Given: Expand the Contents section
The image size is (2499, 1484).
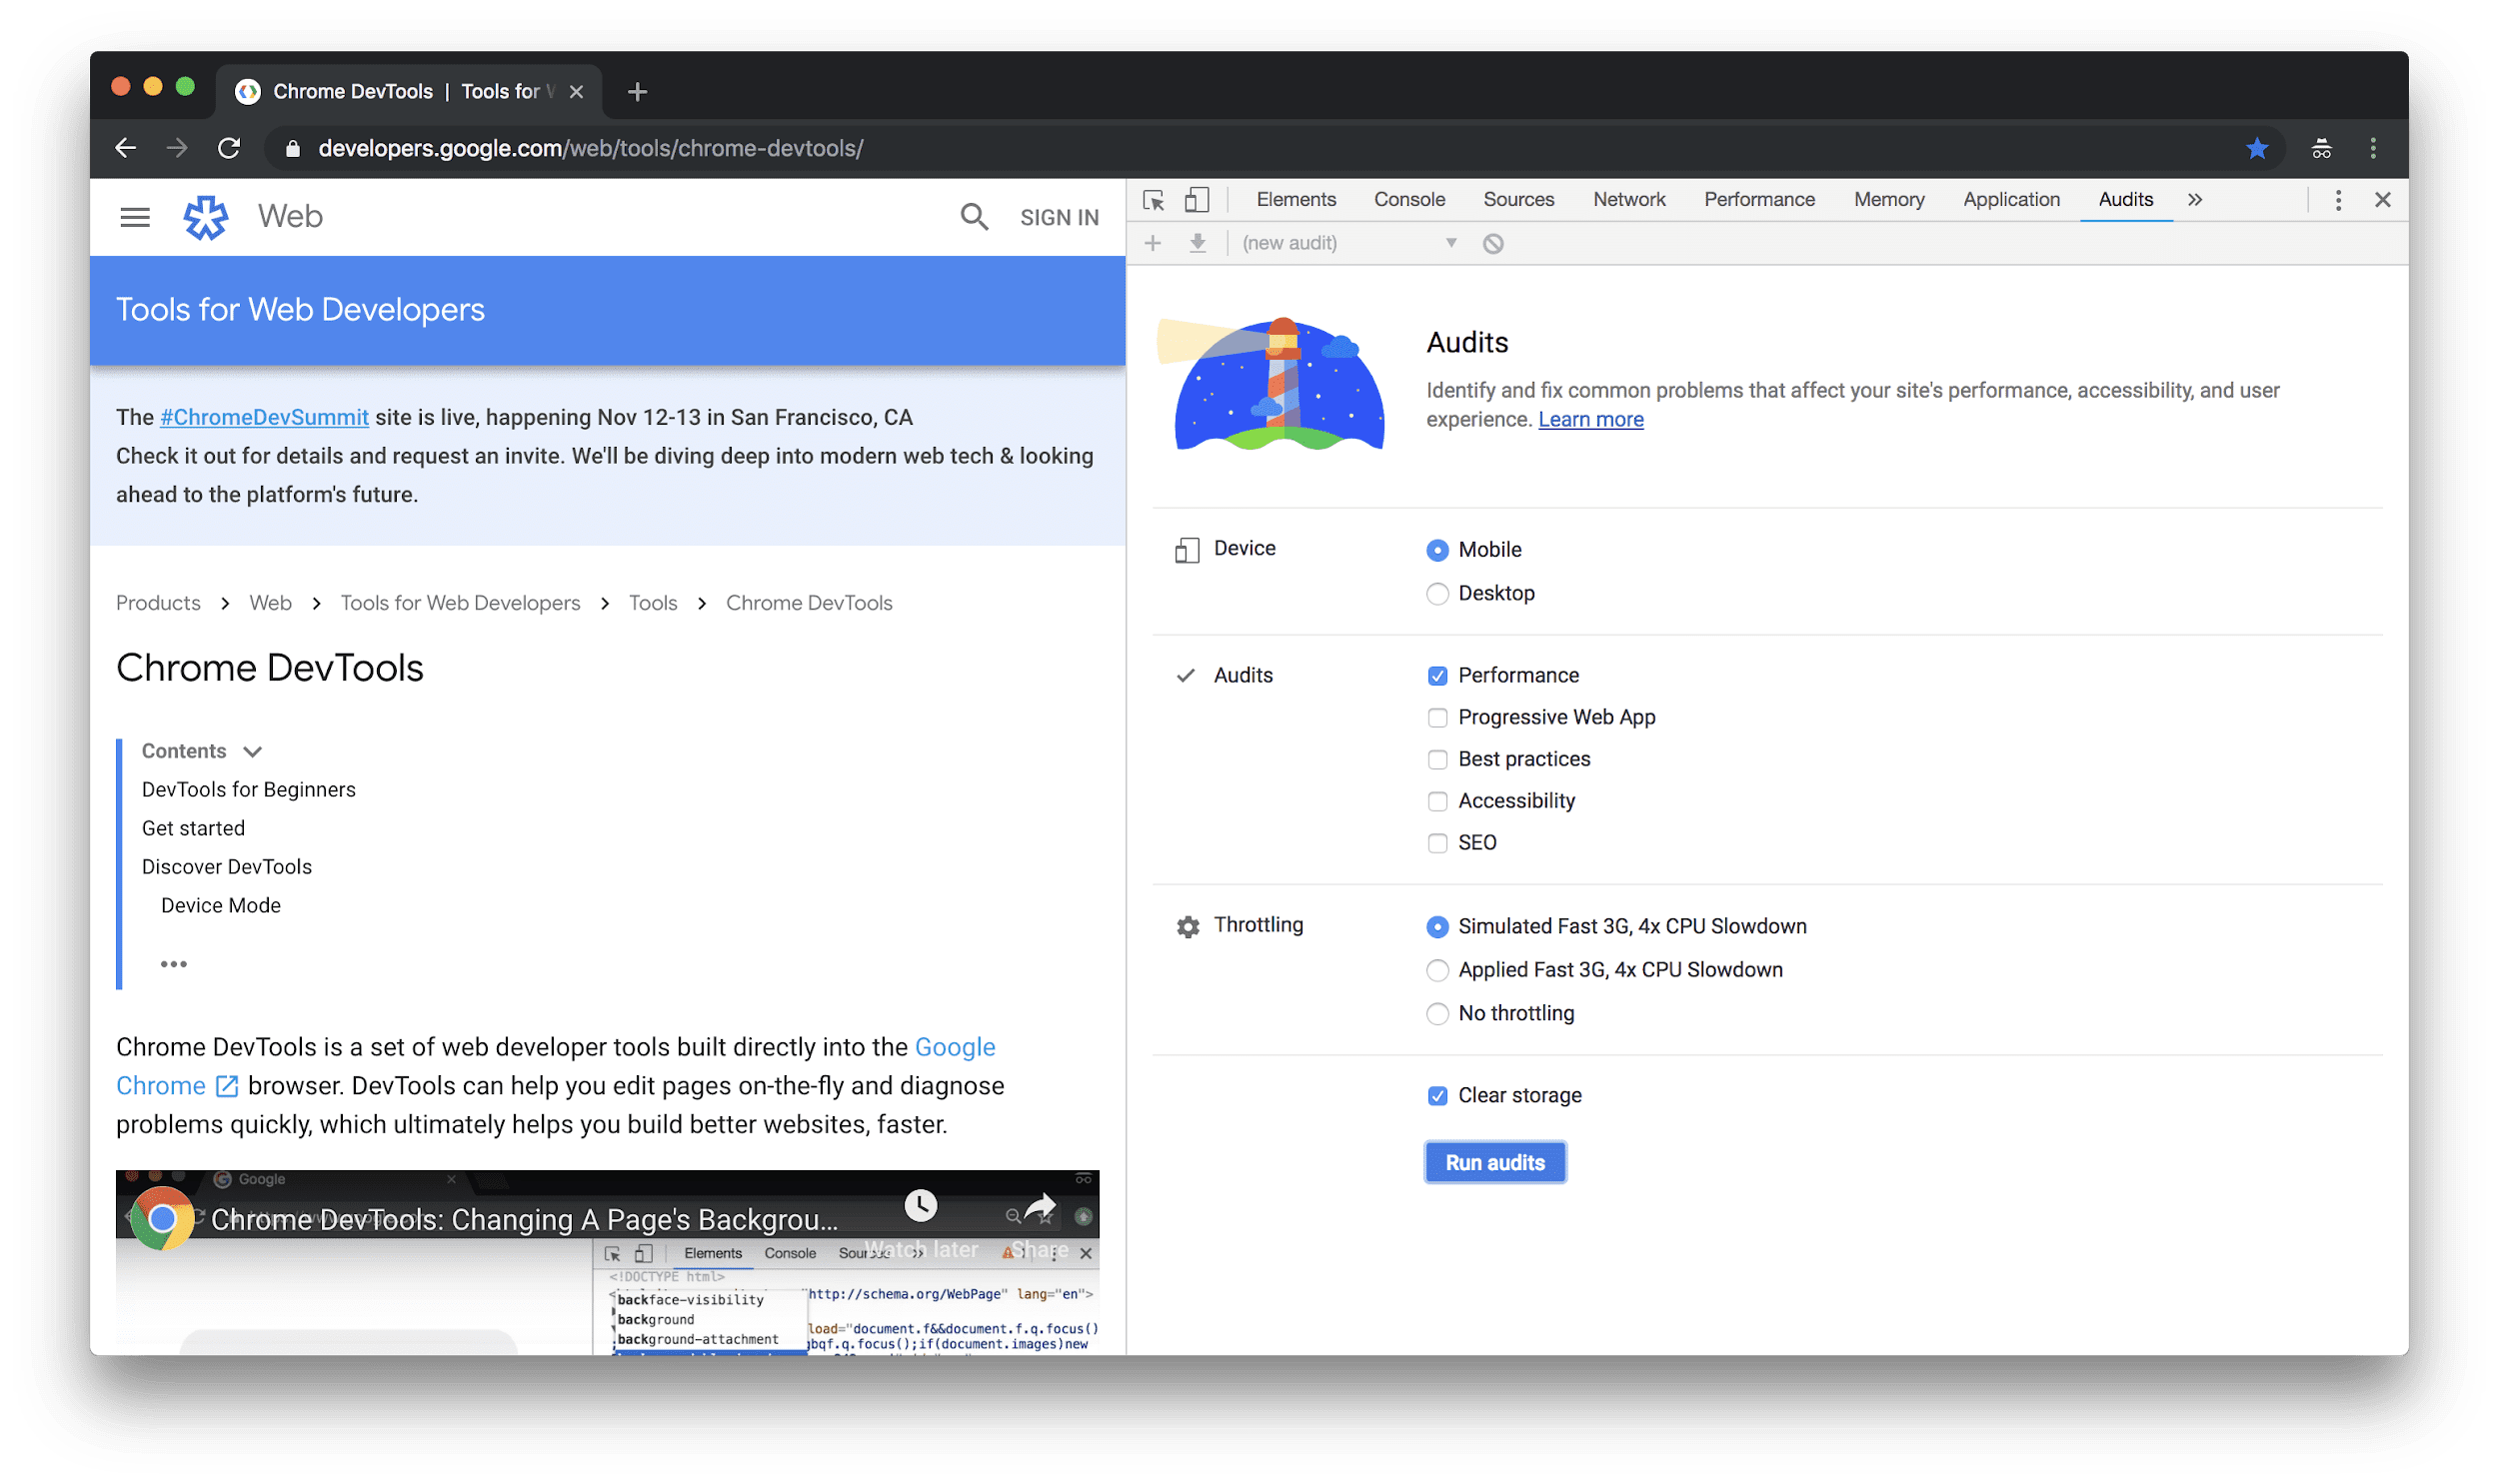Looking at the screenshot, I should pyautogui.click(x=255, y=750).
